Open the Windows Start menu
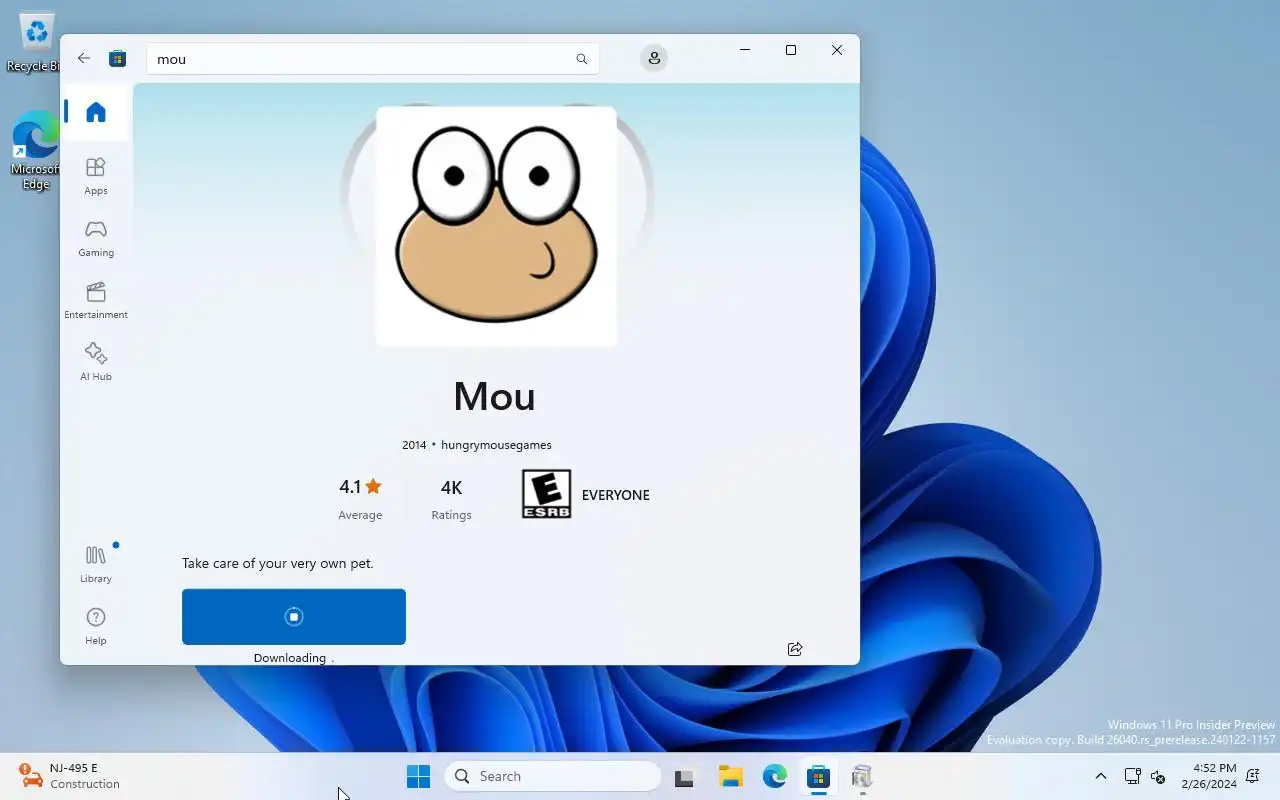 pyautogui.click(x=418, y=776)
